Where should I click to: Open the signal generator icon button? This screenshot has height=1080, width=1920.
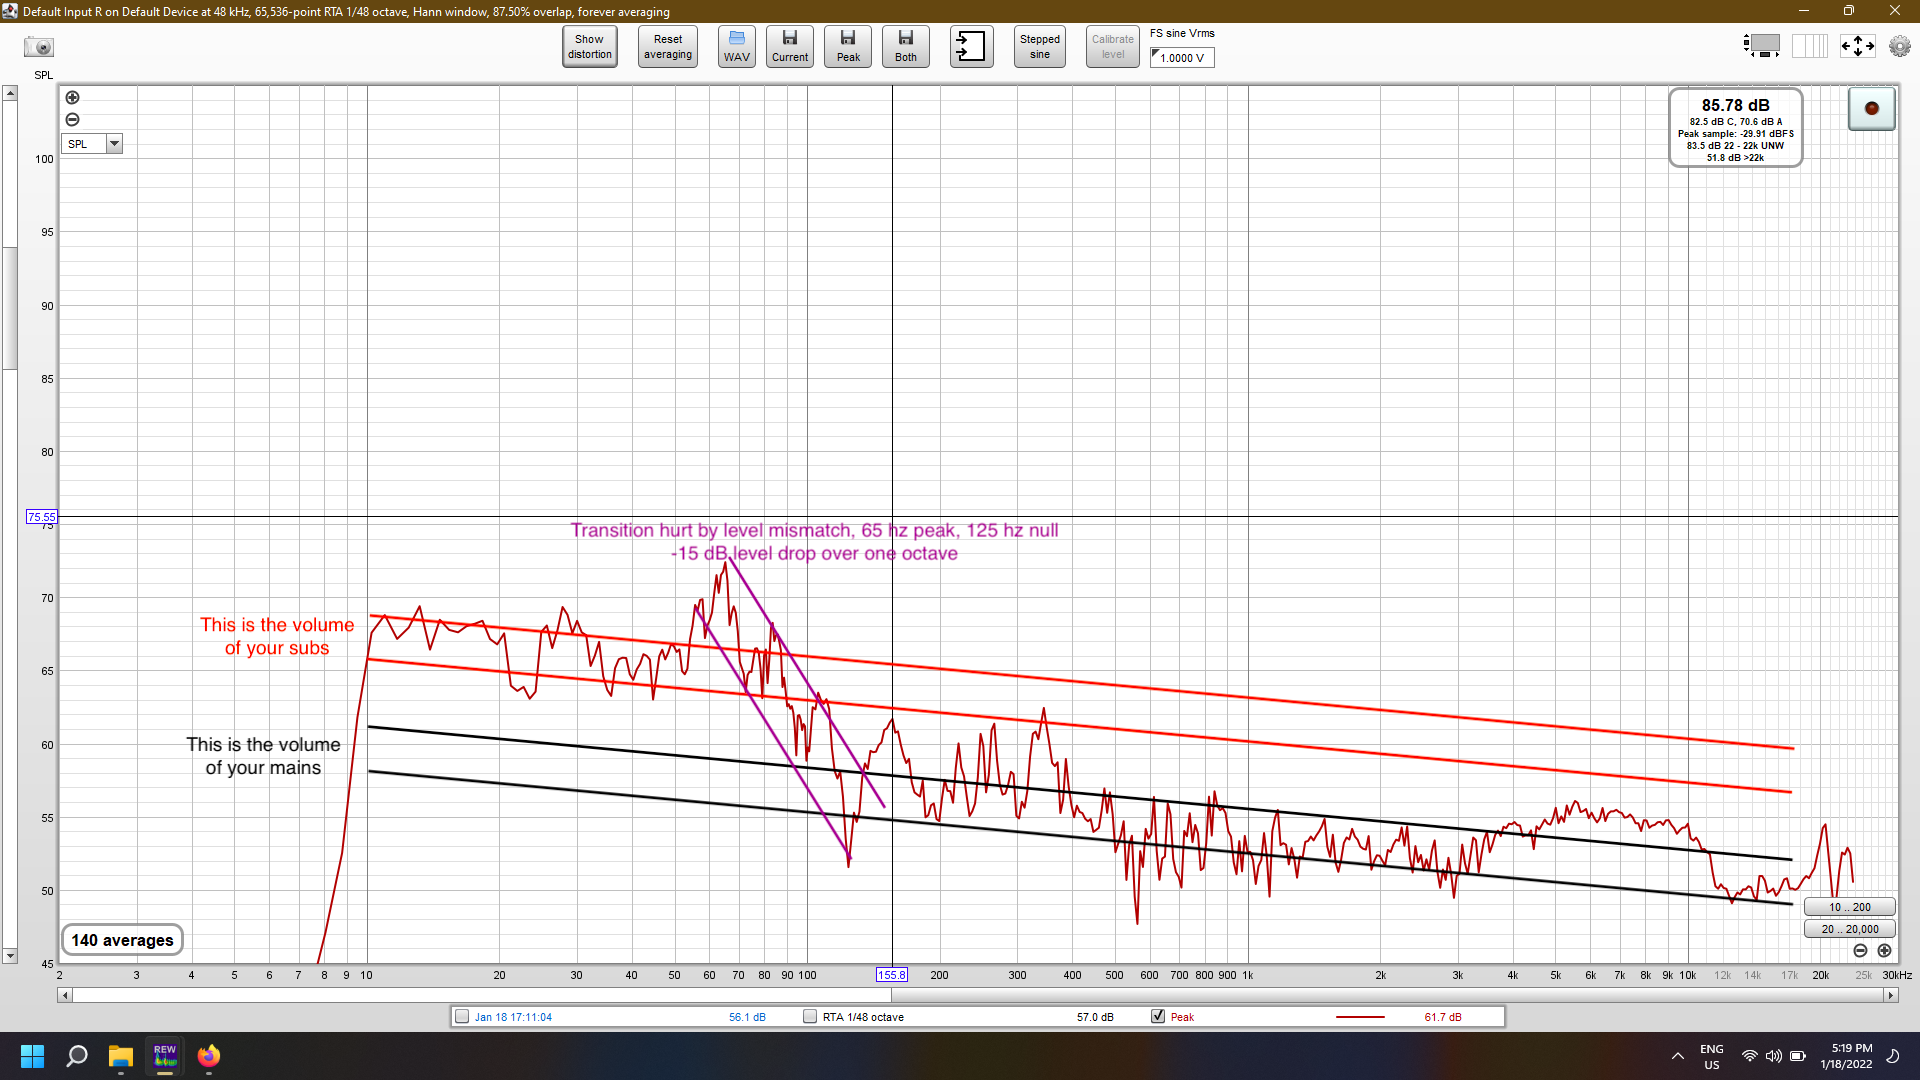[971, 47]
